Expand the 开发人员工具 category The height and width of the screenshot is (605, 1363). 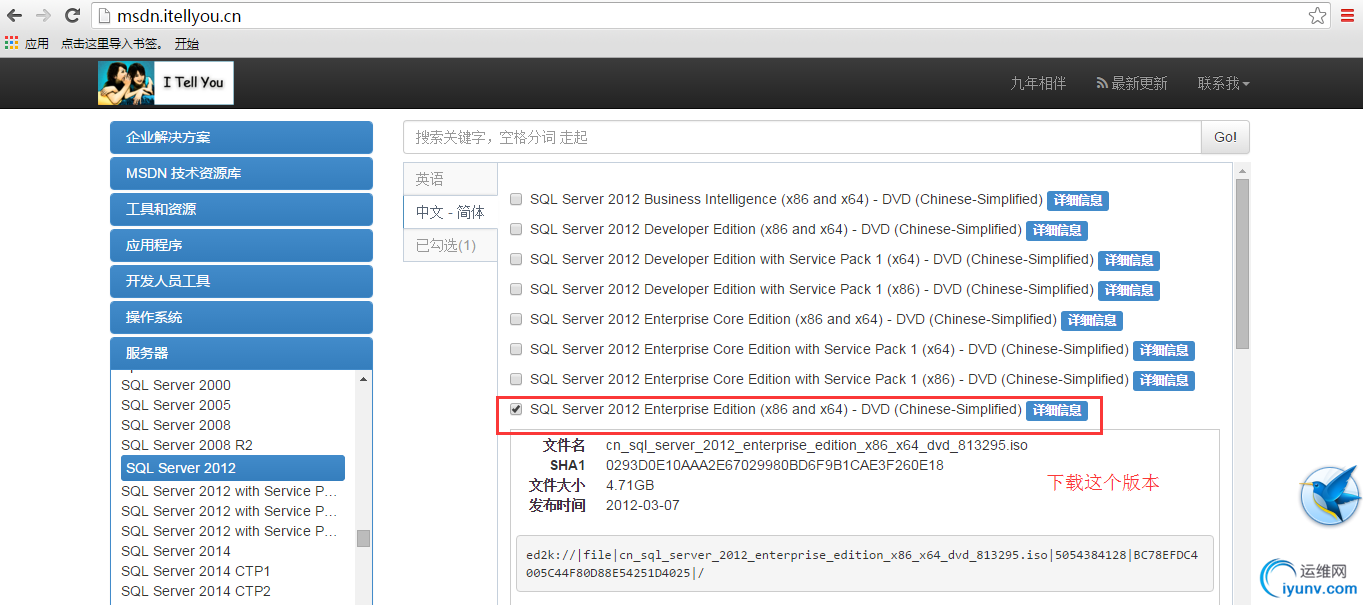[x=241, y=281]
